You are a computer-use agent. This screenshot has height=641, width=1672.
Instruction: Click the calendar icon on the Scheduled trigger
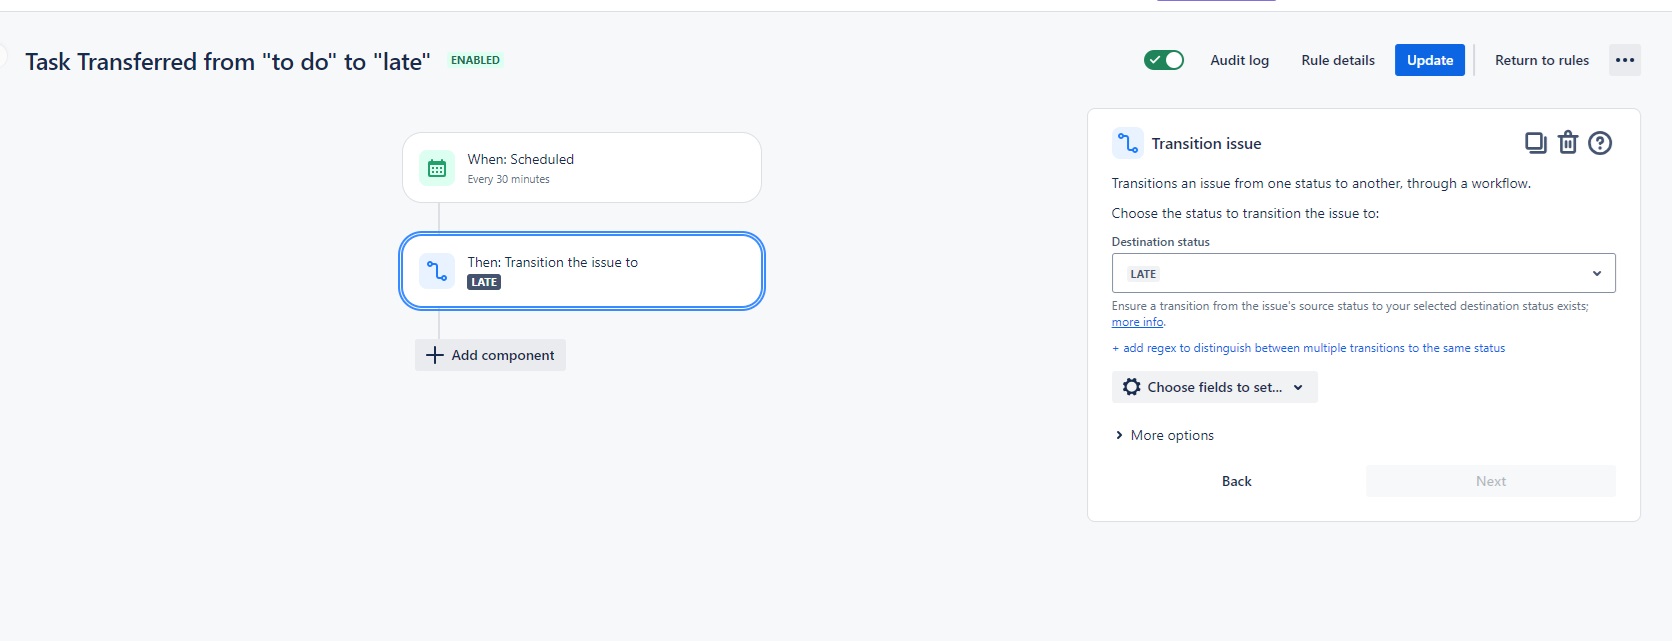pyautogui.click(x=437, y=168)
